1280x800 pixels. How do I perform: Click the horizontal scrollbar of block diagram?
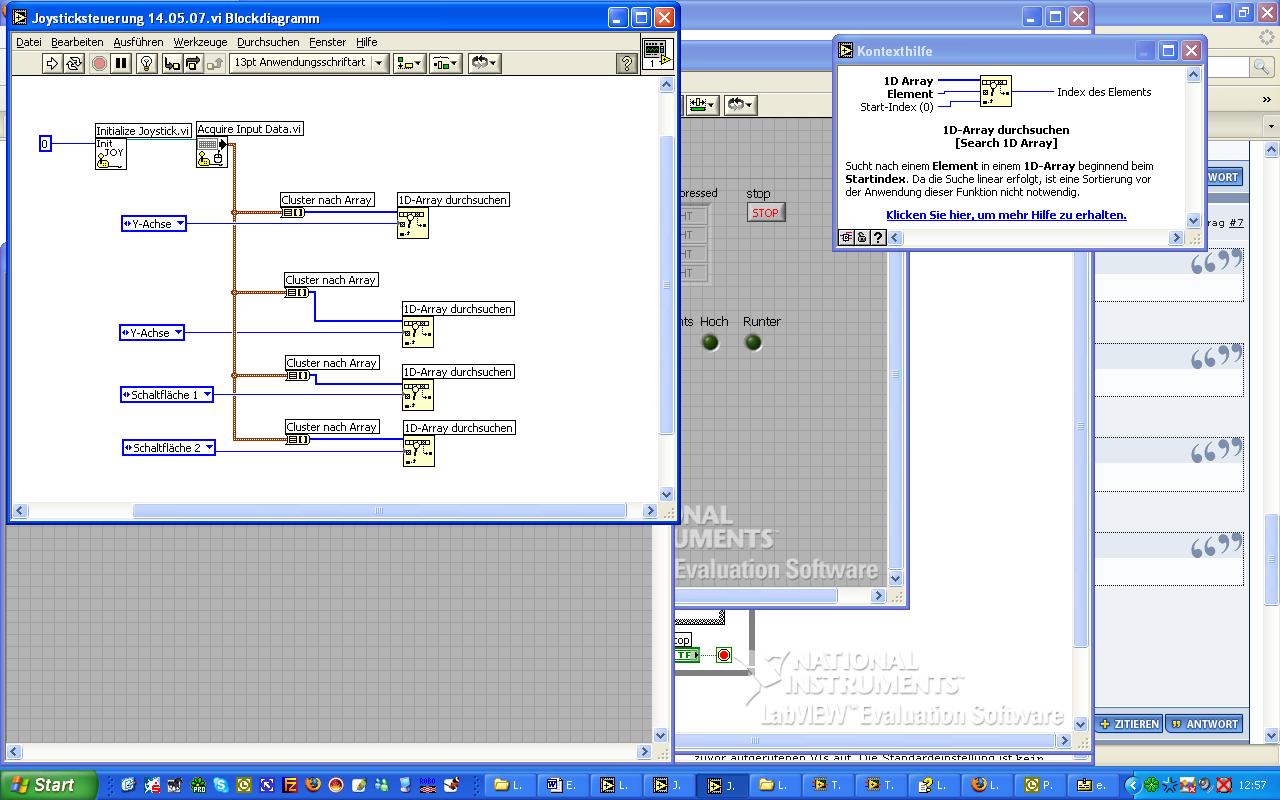point(379,510)
